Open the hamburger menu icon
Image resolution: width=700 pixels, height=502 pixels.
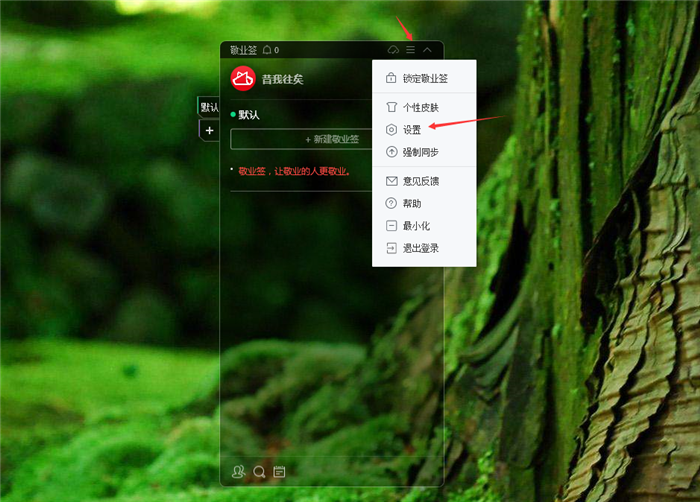click(410, 49)
